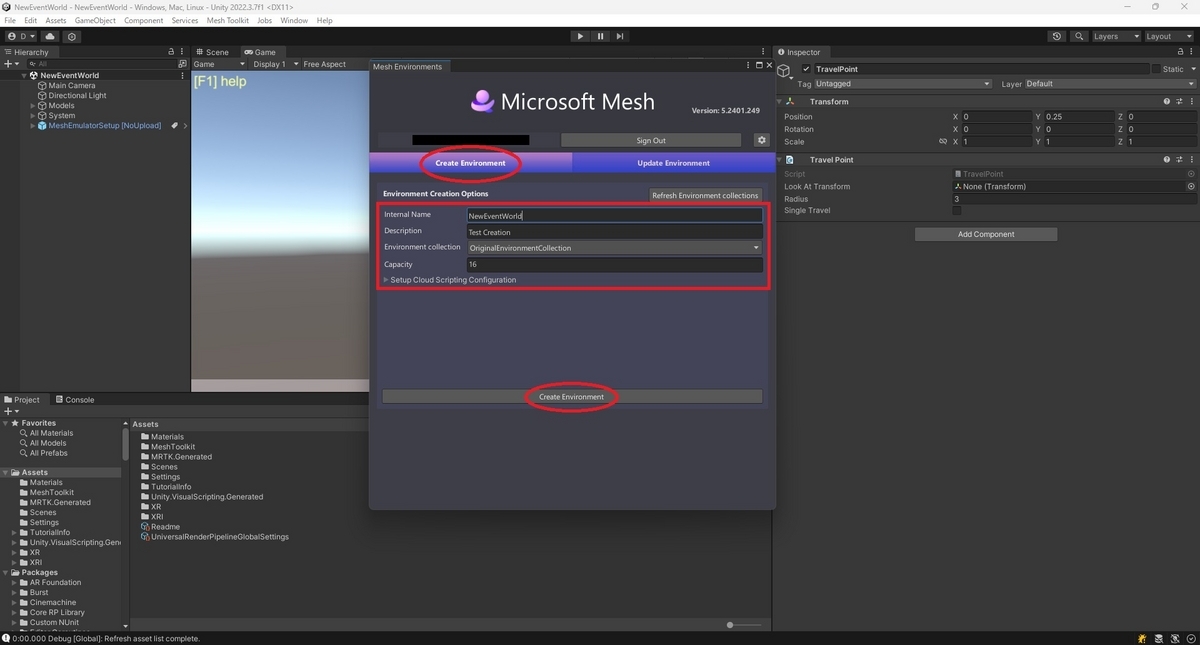Open the Undo History icon

tap(1057, 36)
